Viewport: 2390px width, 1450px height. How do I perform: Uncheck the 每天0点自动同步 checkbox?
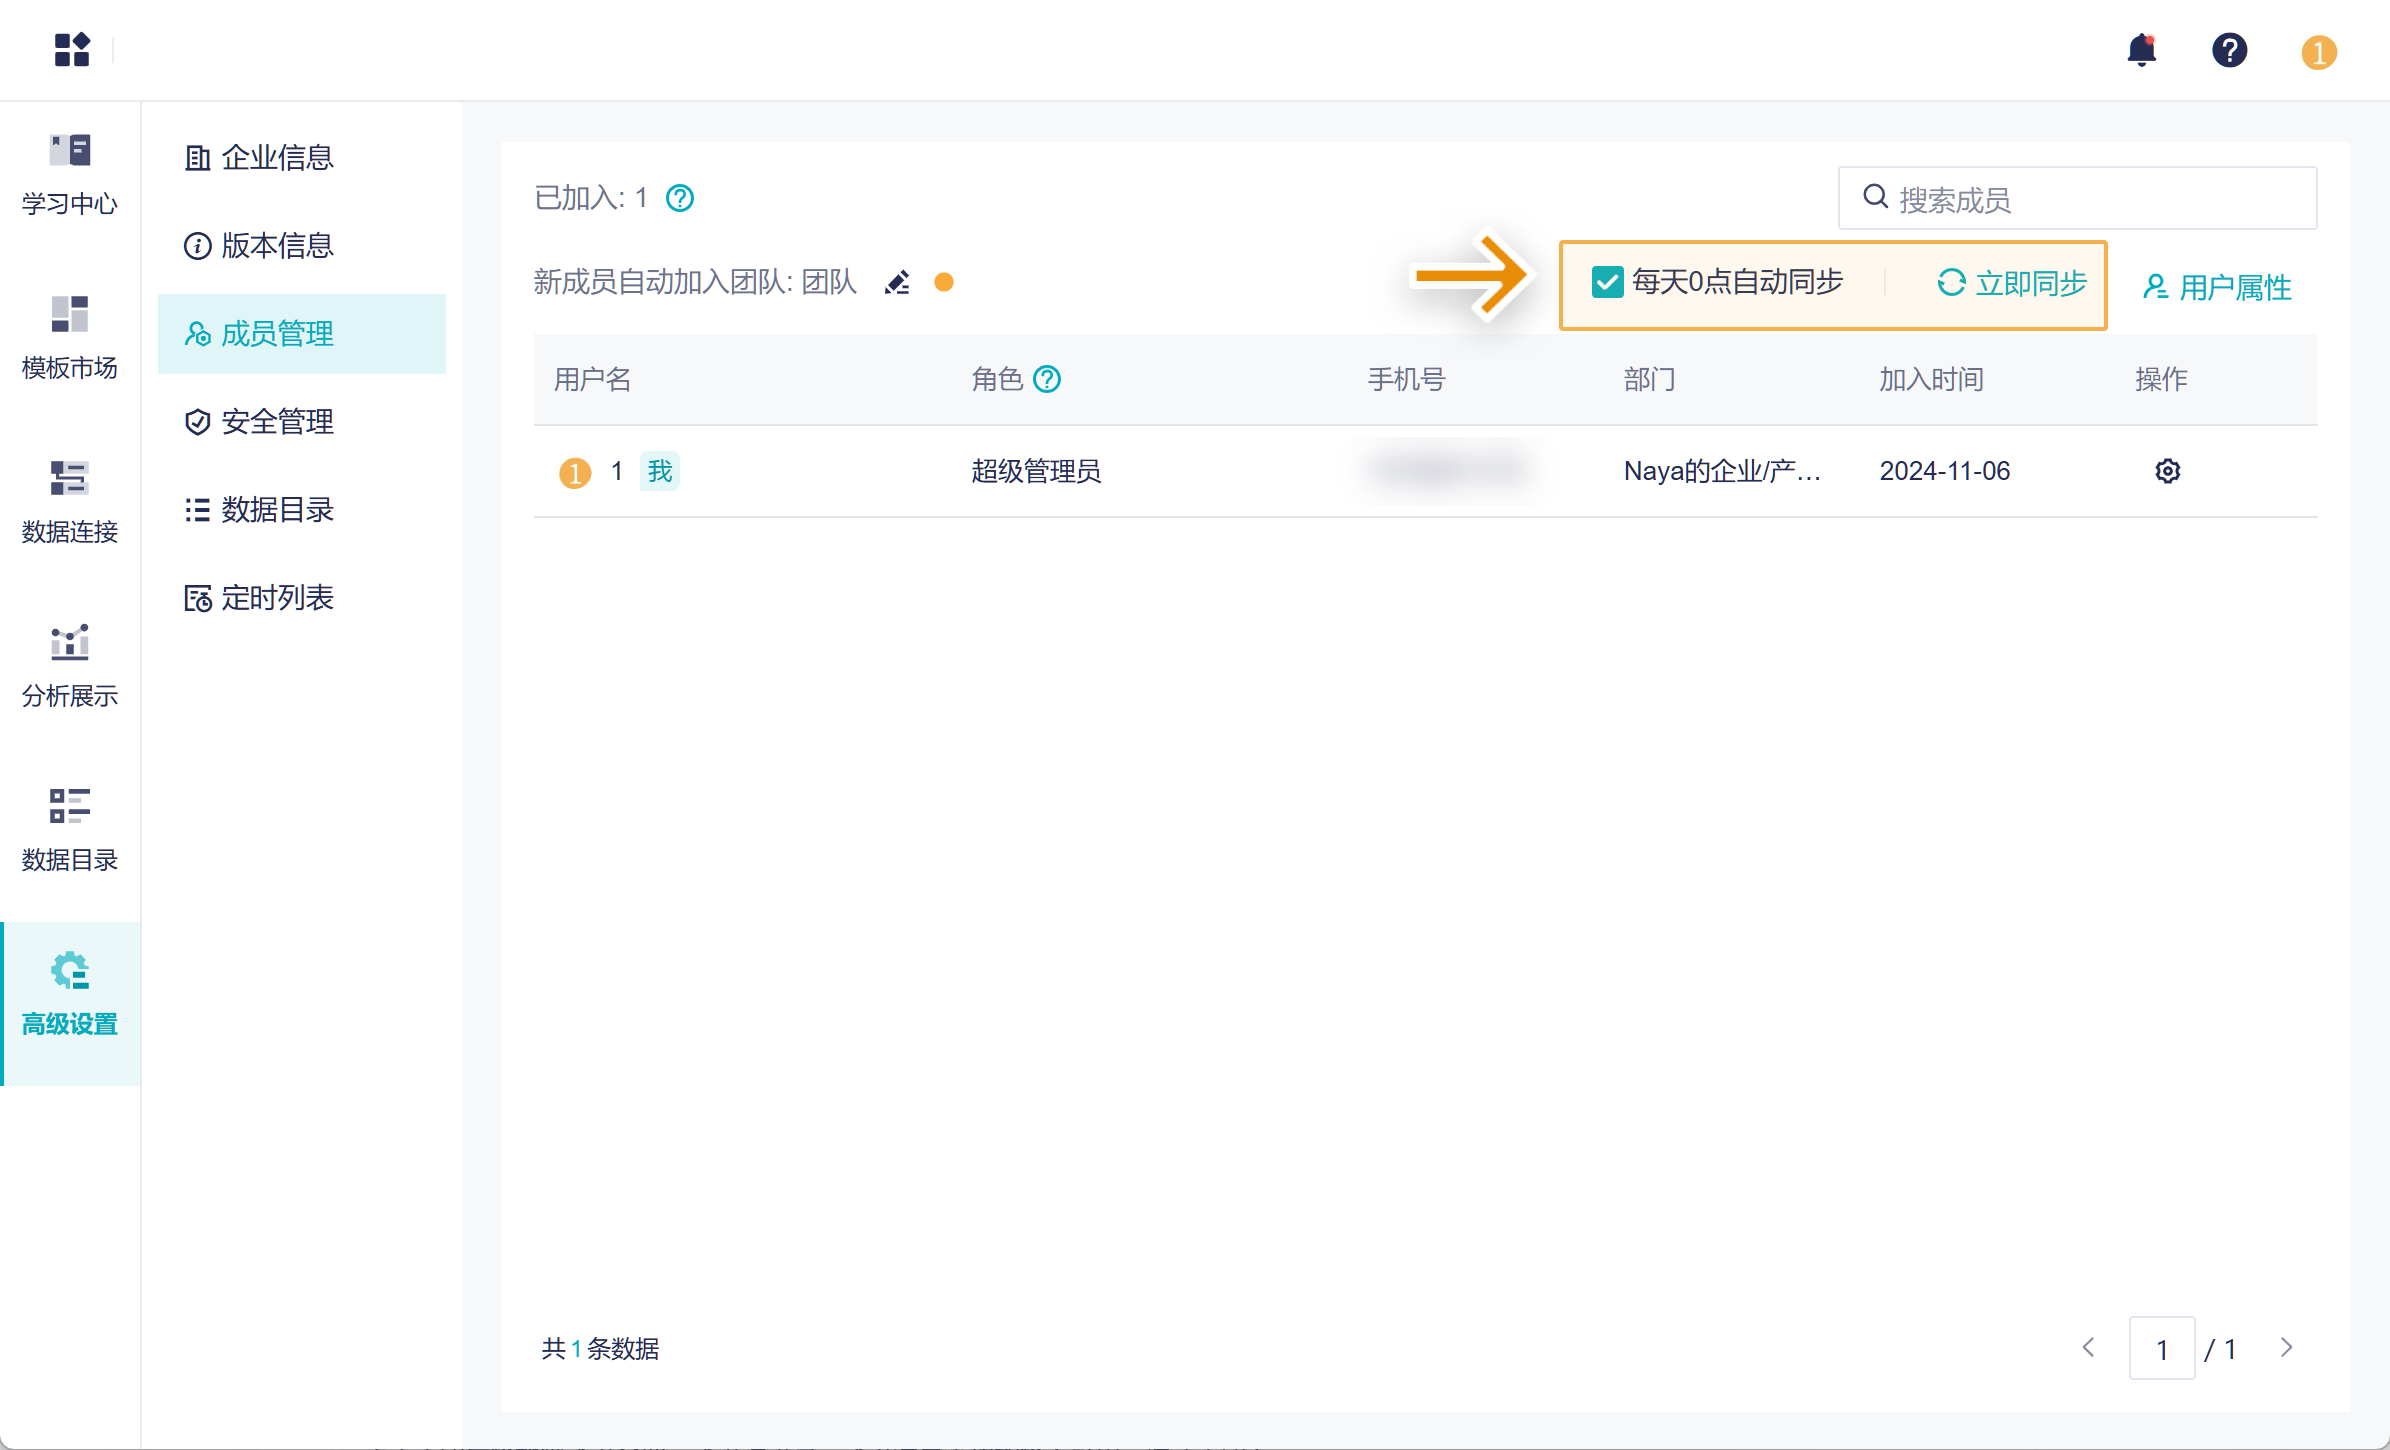click(1607, 283)
